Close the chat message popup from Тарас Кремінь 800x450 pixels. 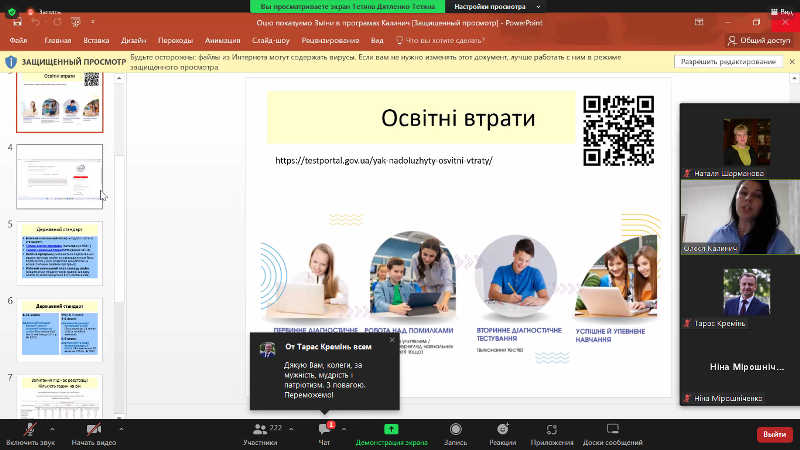pos(392,340)
